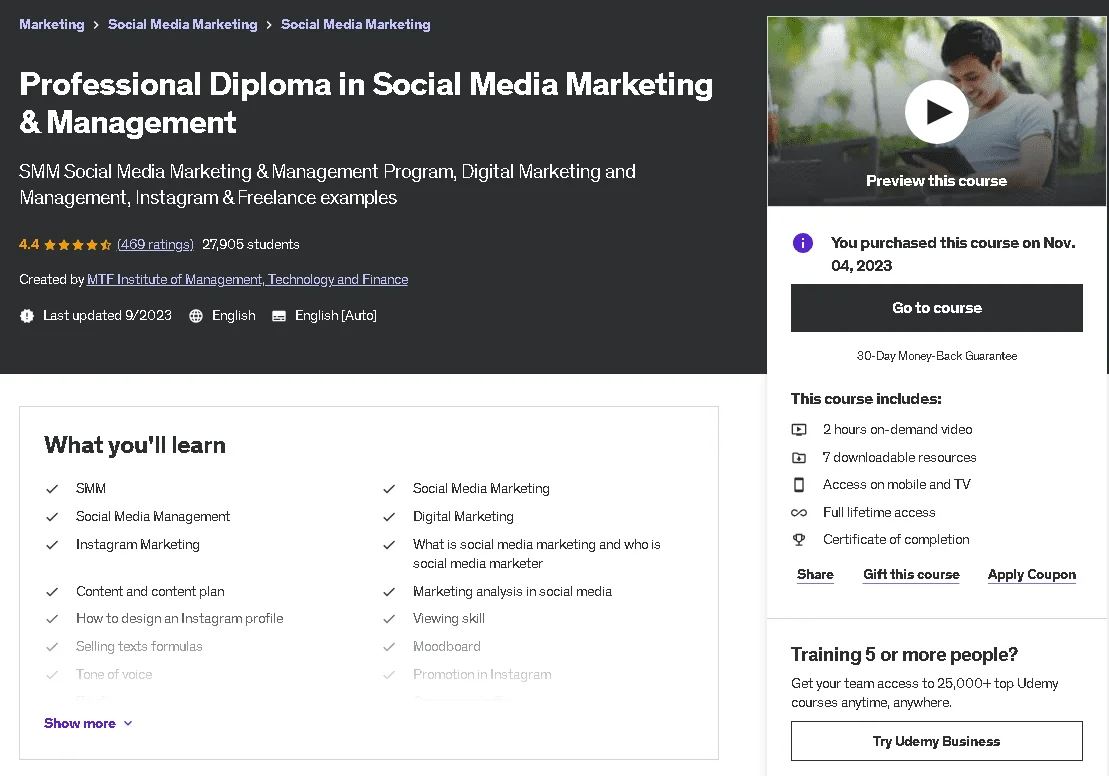Click the mobile device access icon

pyautogui.click(x=799, y=485)
